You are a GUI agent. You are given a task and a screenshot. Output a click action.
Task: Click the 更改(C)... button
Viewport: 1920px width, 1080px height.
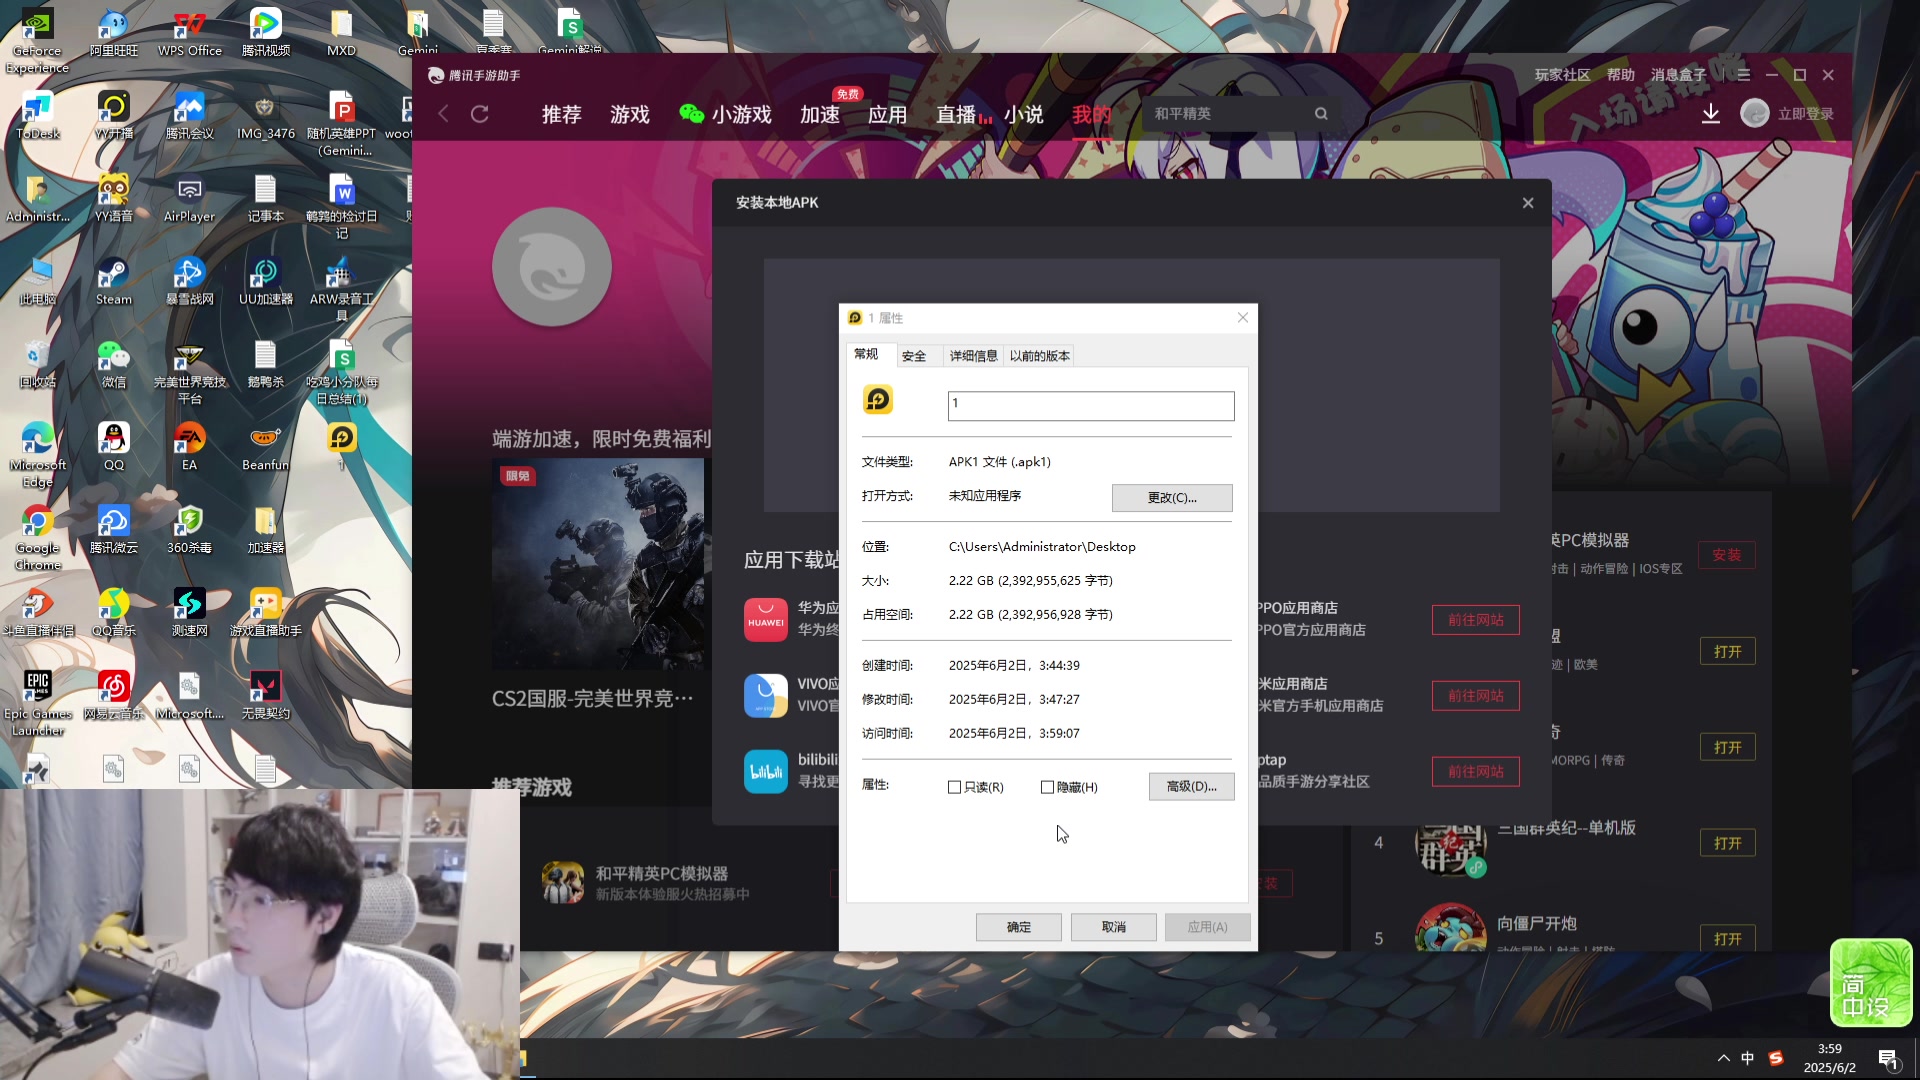1172,498
